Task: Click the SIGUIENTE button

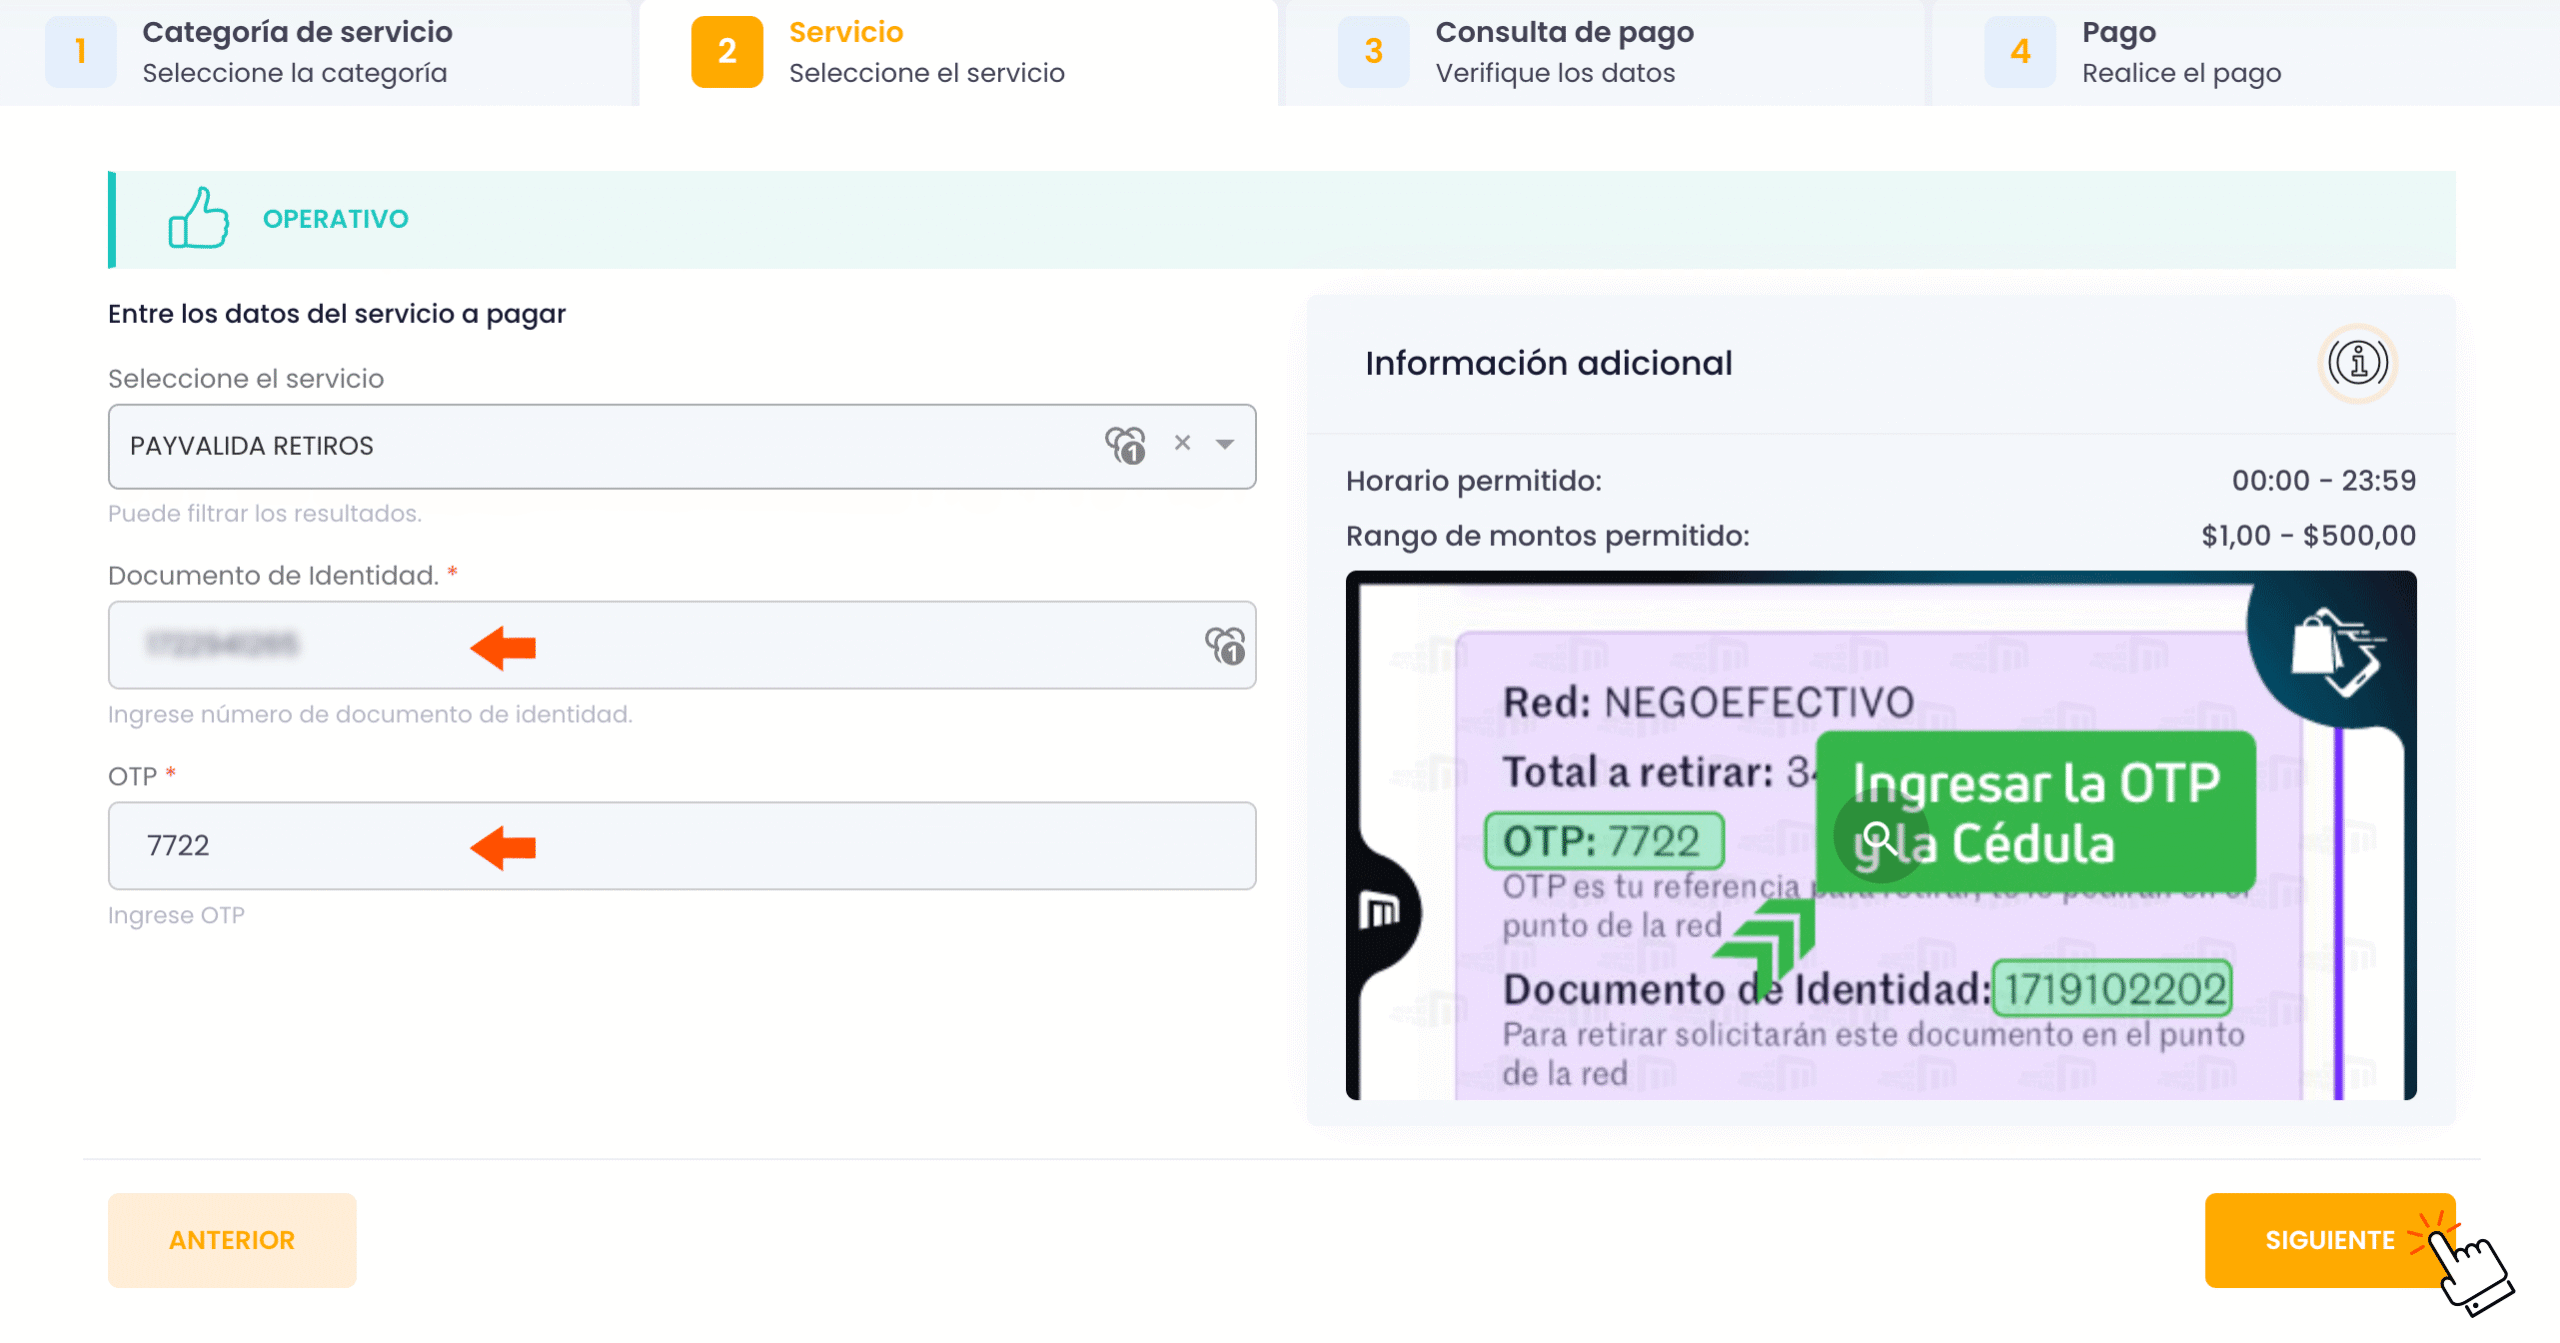Action: (x=2330, y=1240)
